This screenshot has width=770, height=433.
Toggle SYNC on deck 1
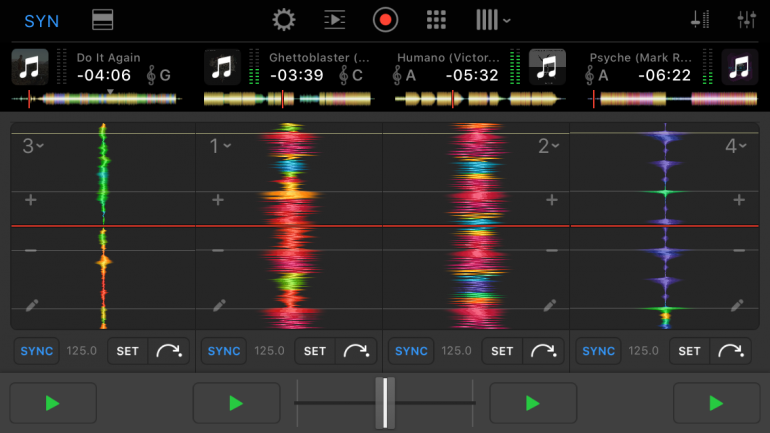(223, 351)
